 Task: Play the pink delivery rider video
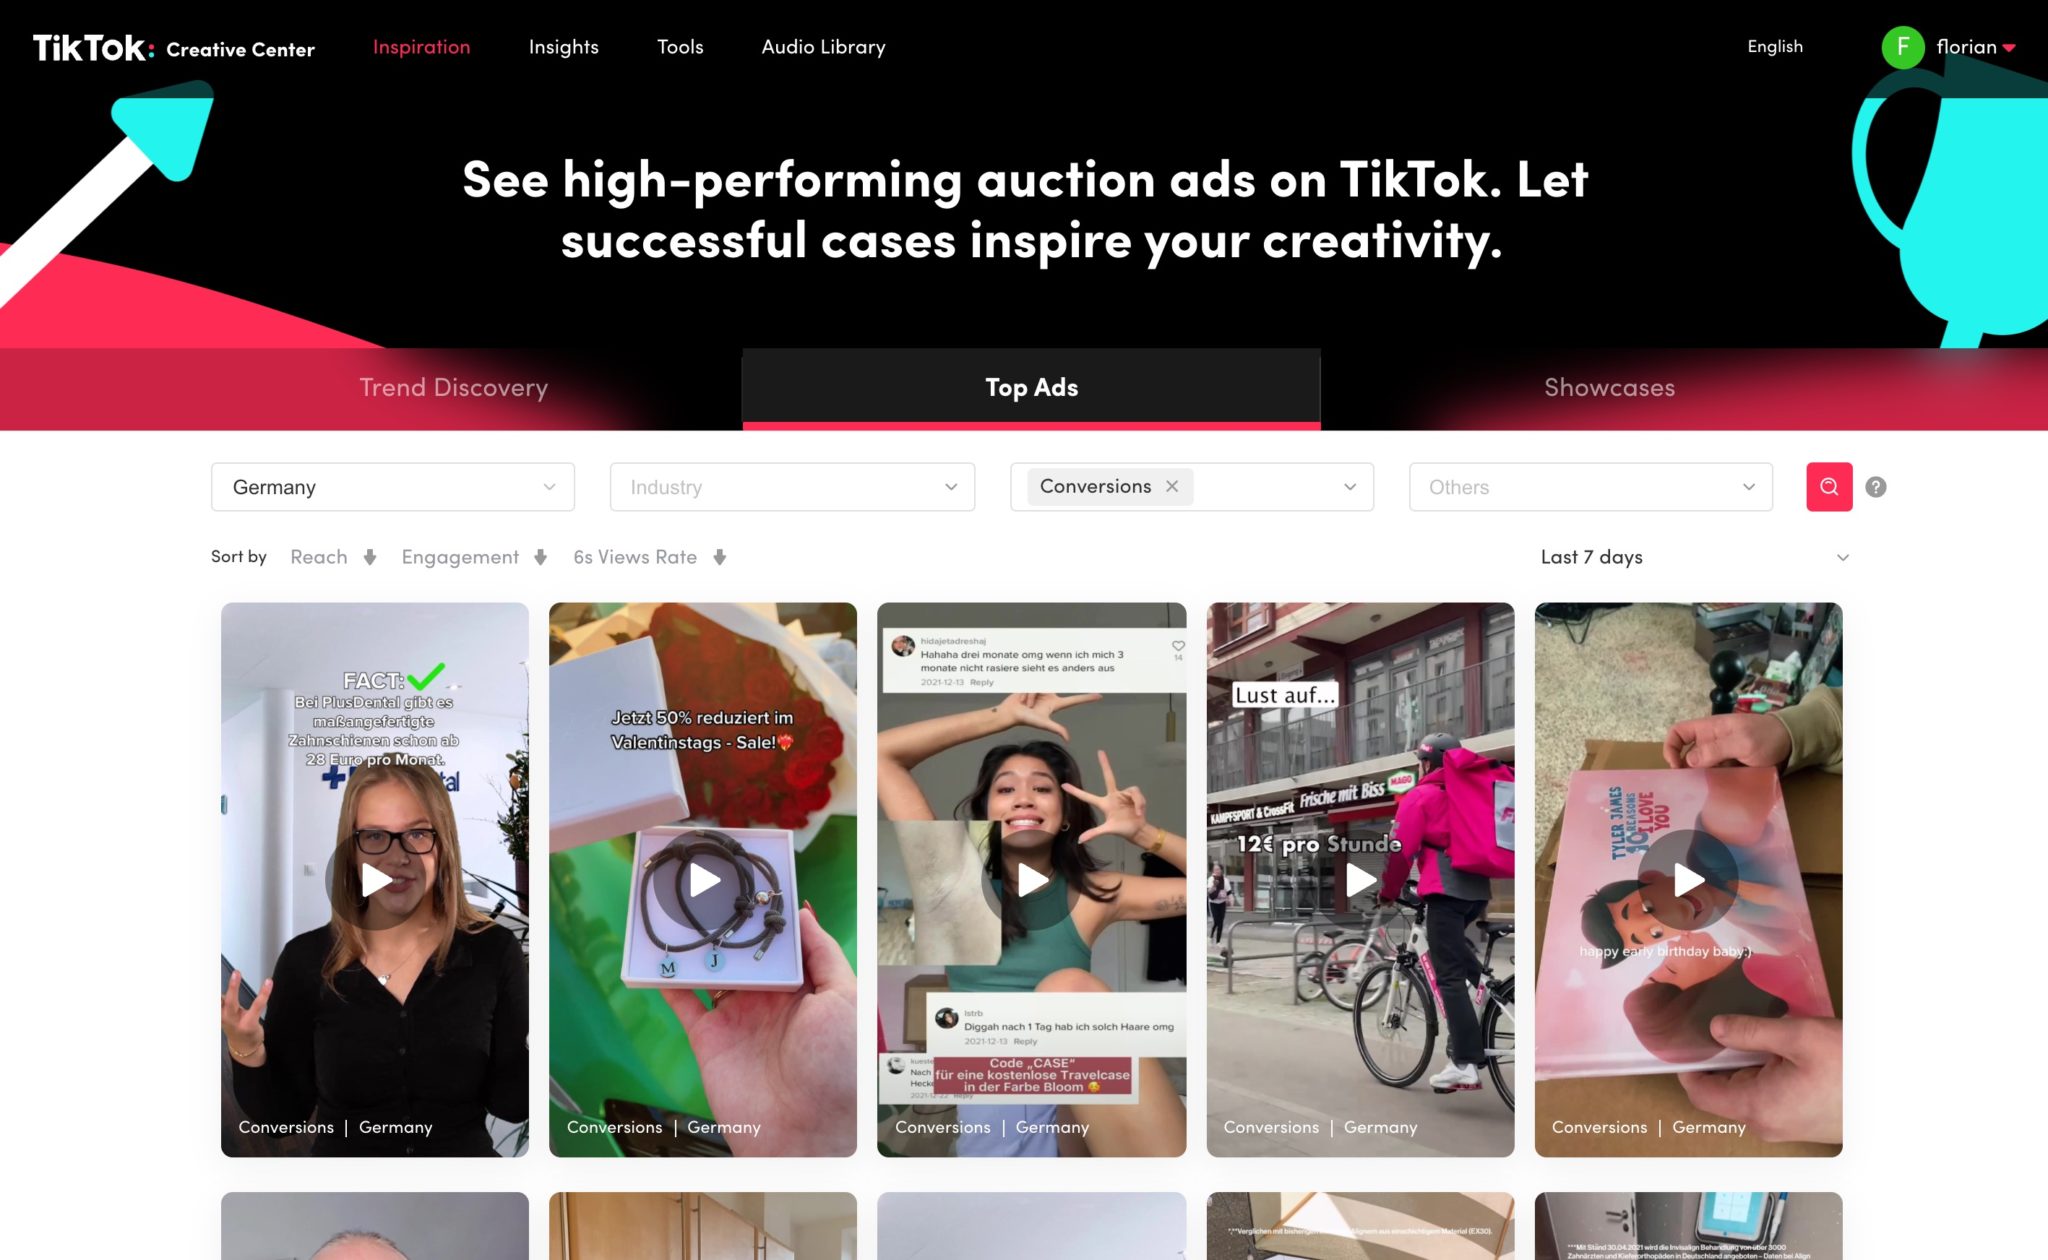coord(1360,880)
